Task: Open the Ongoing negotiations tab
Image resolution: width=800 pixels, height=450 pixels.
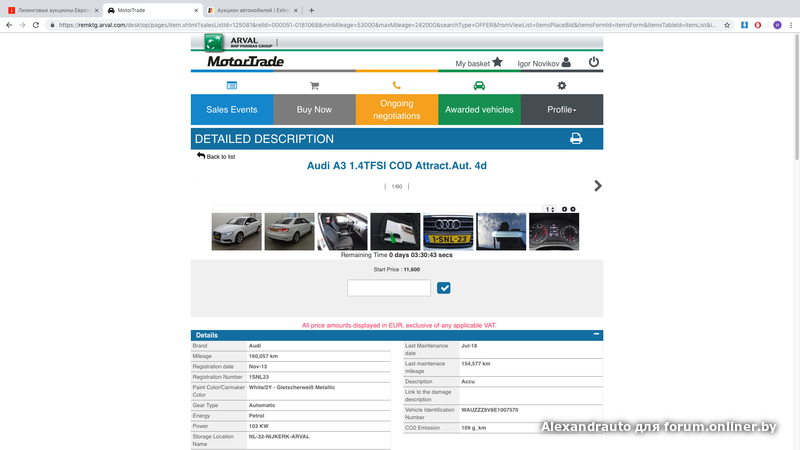Action: (x=397, y=110)
